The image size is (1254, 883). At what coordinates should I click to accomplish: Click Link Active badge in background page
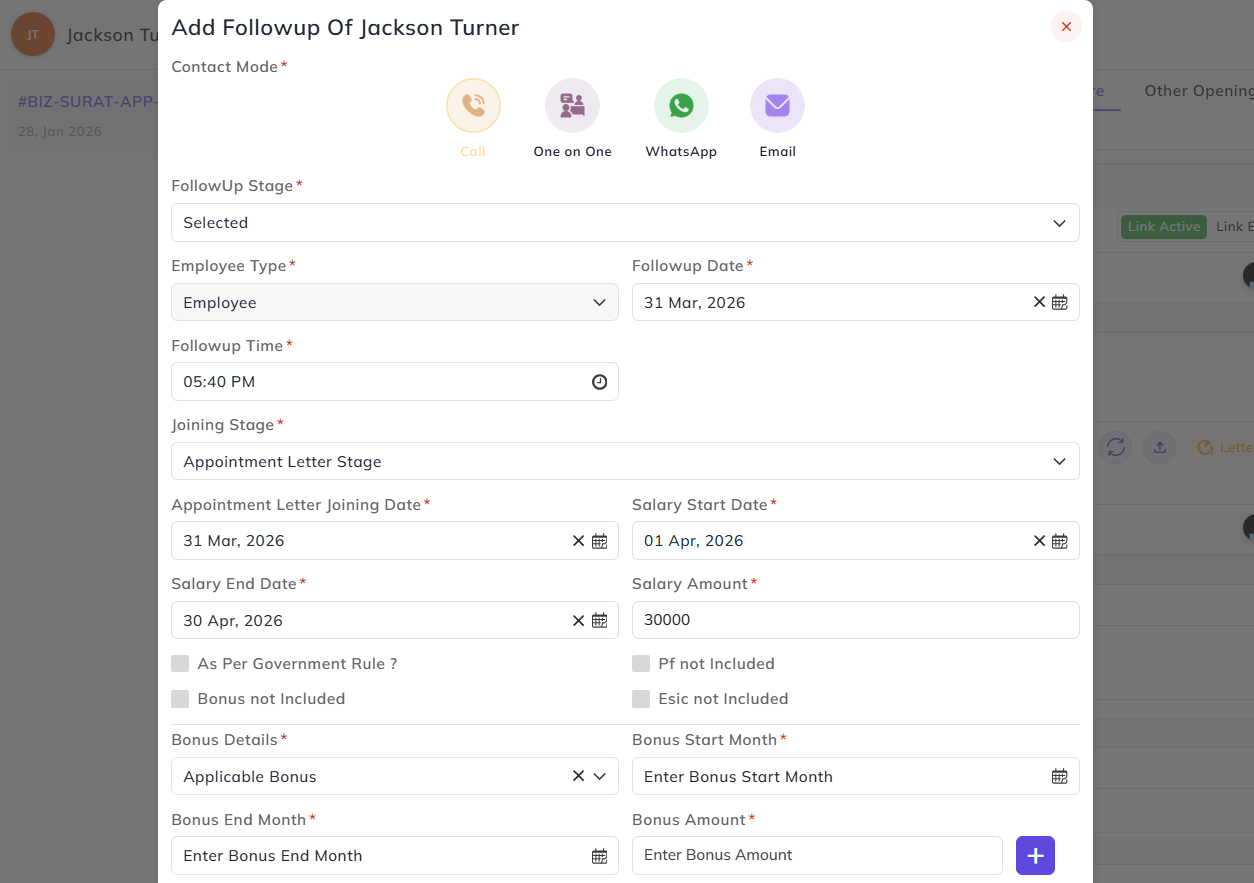[1163, 227]
